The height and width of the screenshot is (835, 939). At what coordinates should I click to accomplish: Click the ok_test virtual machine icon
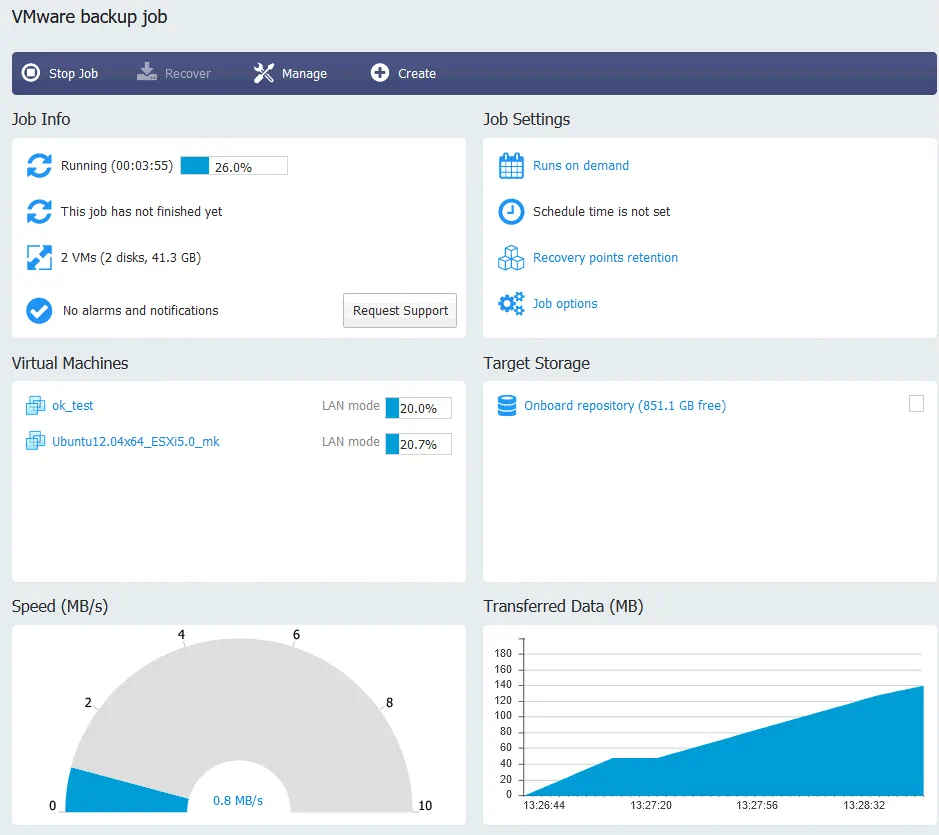click(36, 406)
